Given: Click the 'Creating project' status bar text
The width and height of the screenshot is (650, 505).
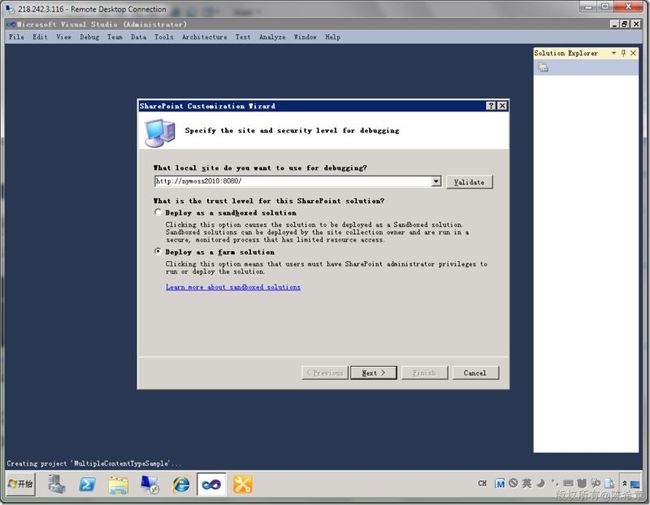Looking at the screenshot, I should (94, 463).
